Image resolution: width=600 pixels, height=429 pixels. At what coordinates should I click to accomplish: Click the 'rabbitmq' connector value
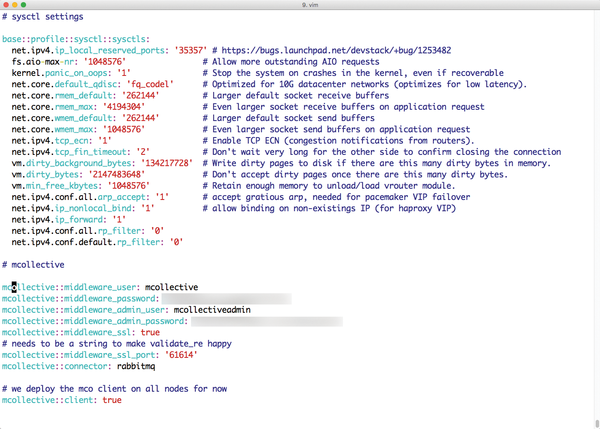(x=136, y=366)
